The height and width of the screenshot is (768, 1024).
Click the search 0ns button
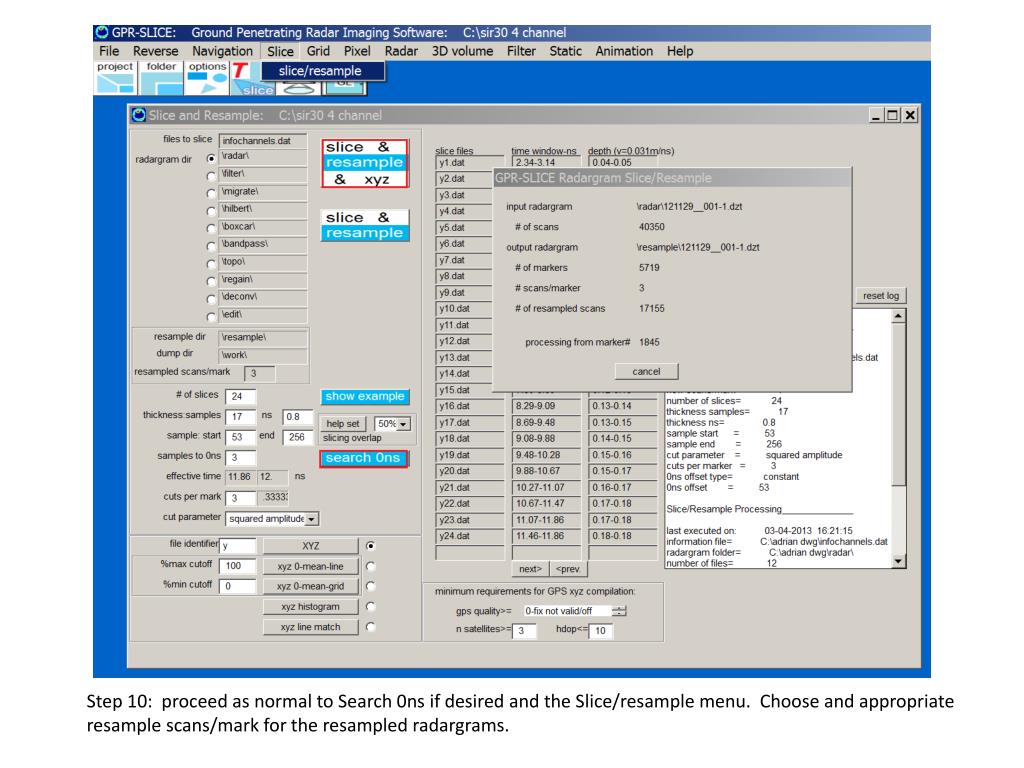coord(363,458)
